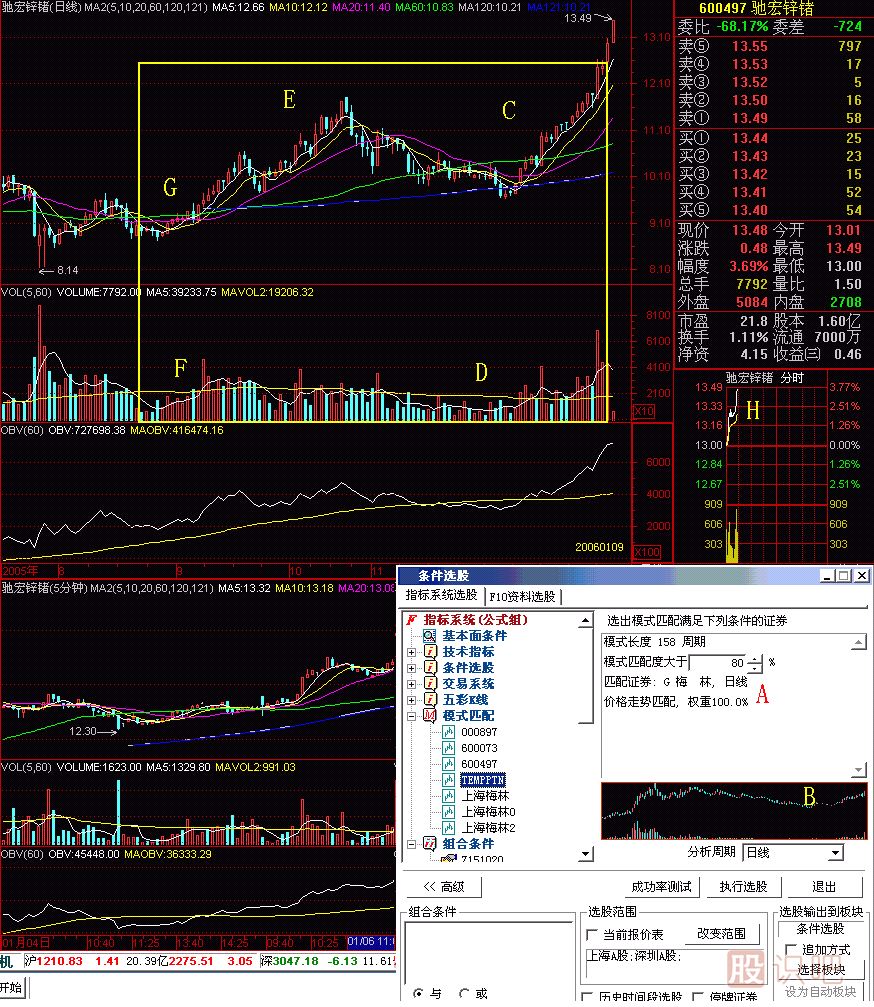Select the 上海梅林 pattern chart icon
This screenshot has width=874, height=1007.
coord(449,796)
